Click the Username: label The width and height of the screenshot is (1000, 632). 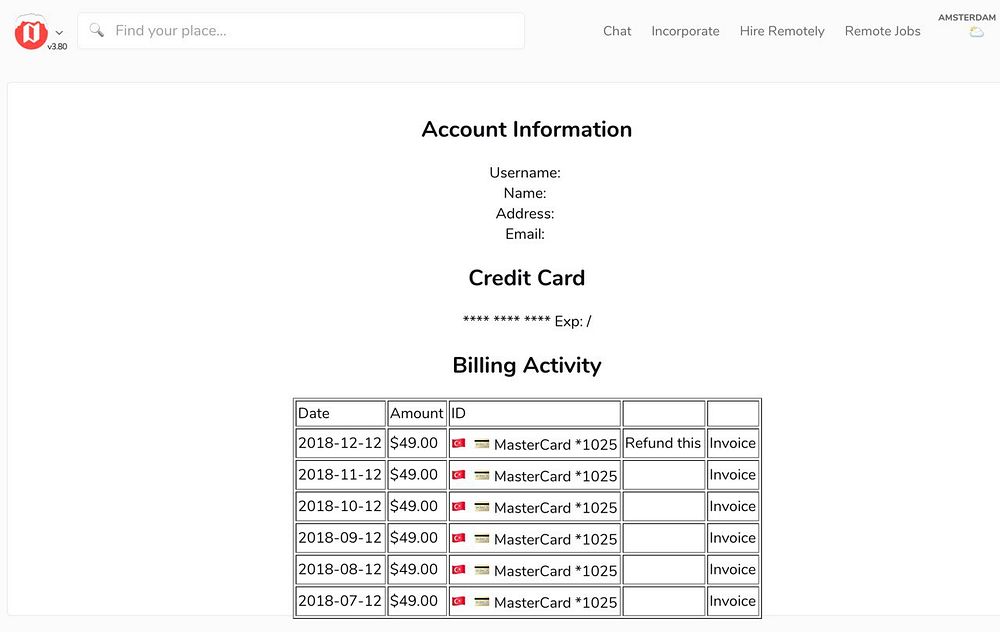pos(525,173)
